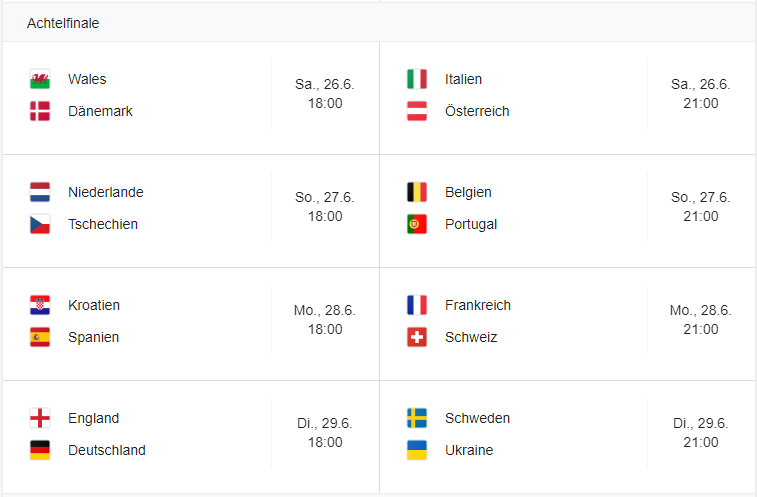Viewport: 757px width, 497px height.
Task: Select the Österreich team name
Action: pyautogui.click(x=477, y=111)
